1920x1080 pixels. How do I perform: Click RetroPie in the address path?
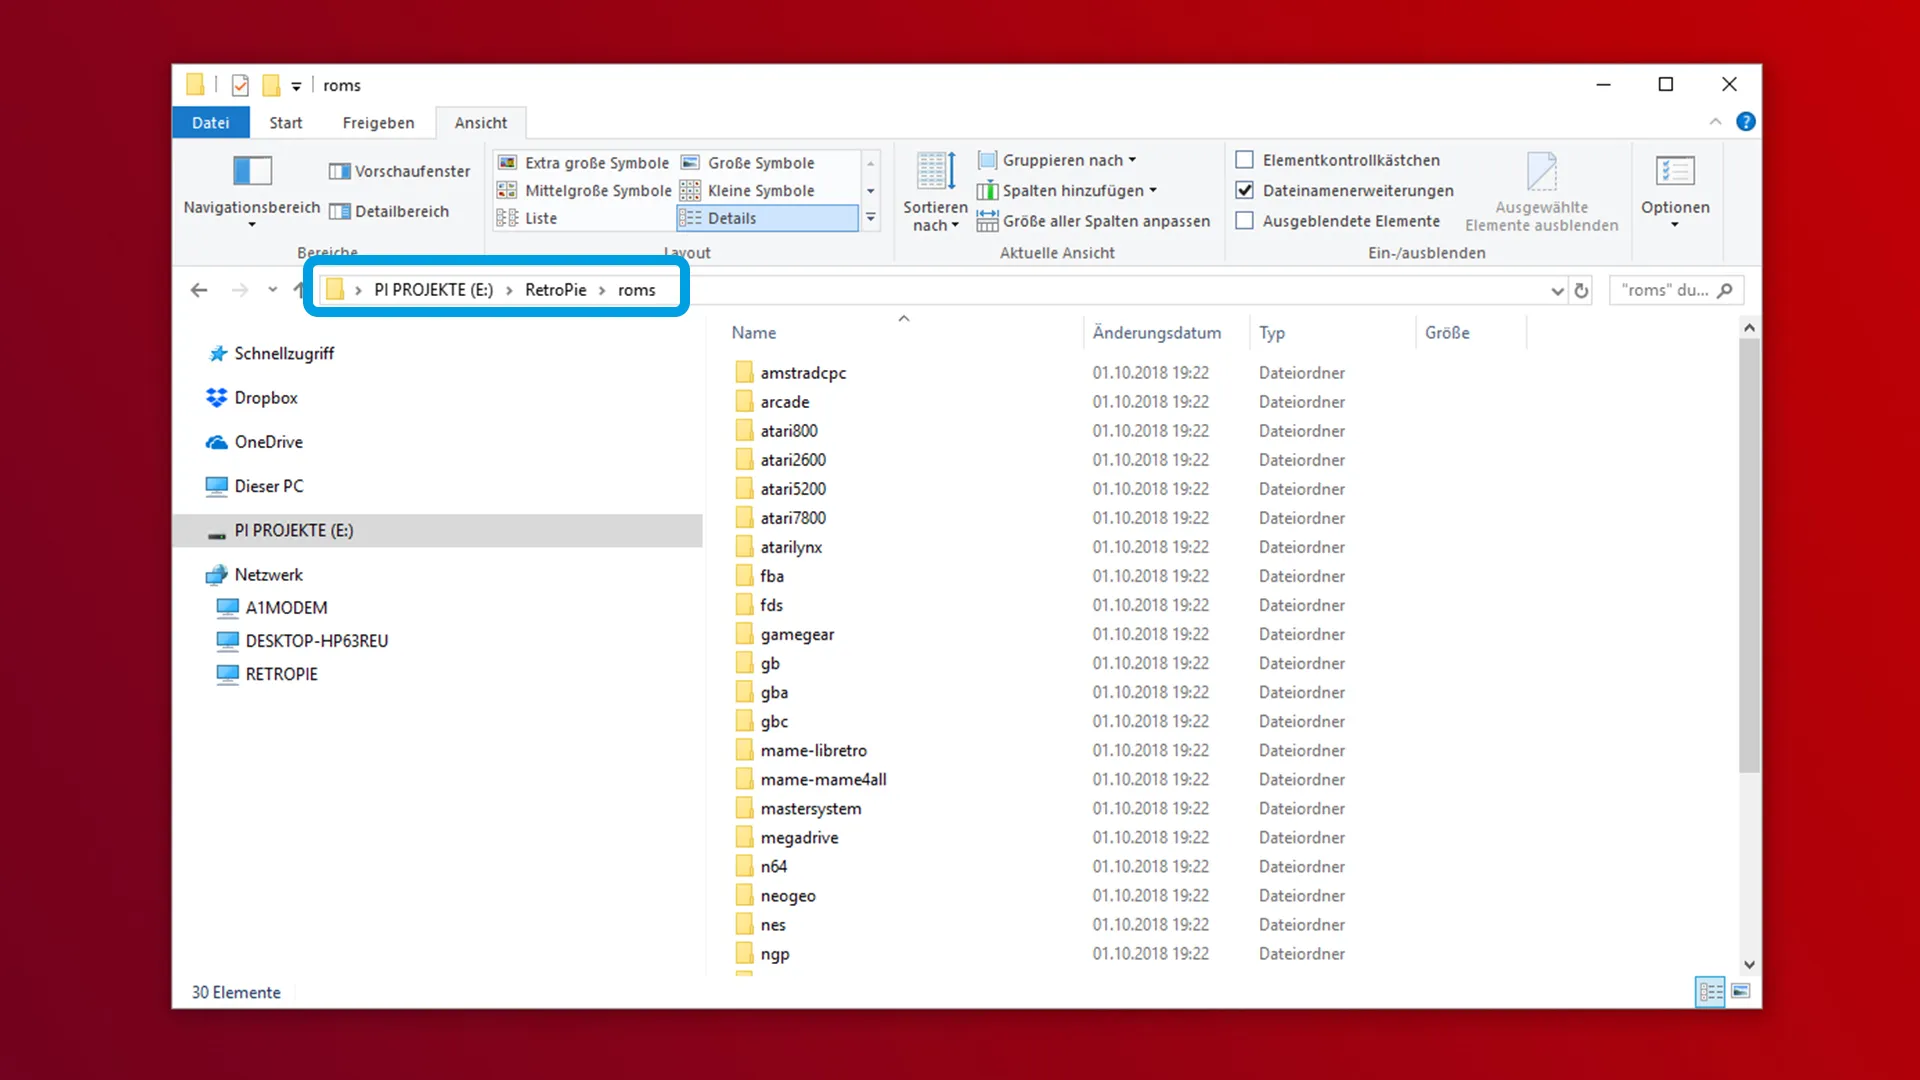click(x=556, y=290)
